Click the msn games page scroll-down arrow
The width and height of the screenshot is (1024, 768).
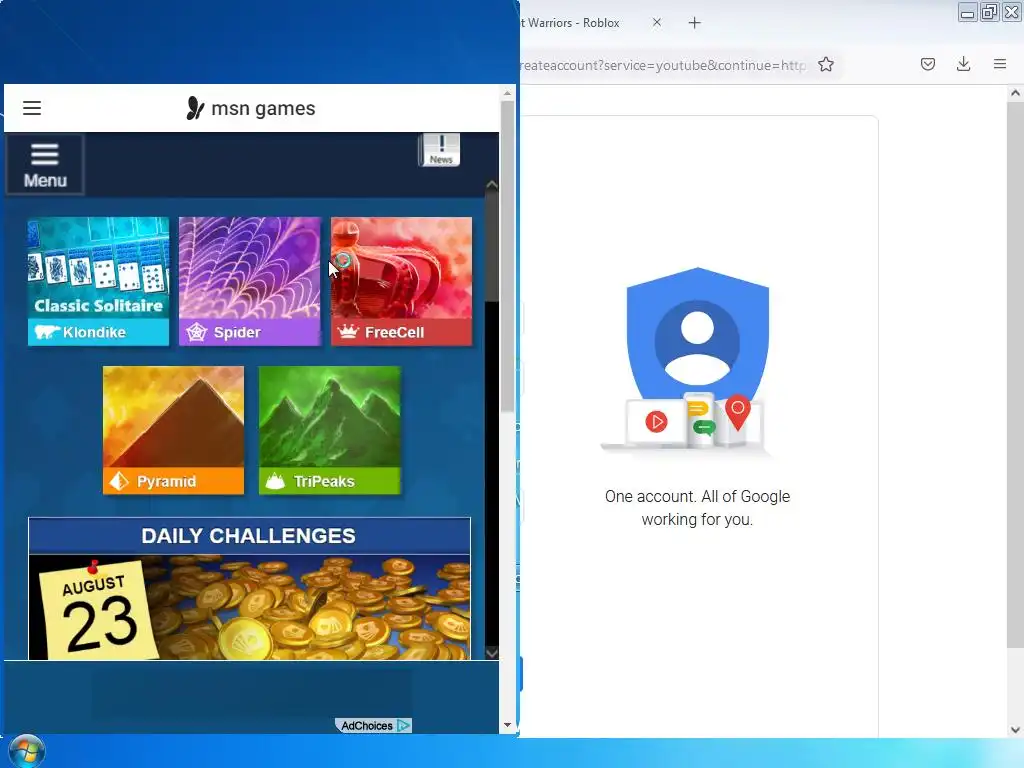[x=507, y=725]
